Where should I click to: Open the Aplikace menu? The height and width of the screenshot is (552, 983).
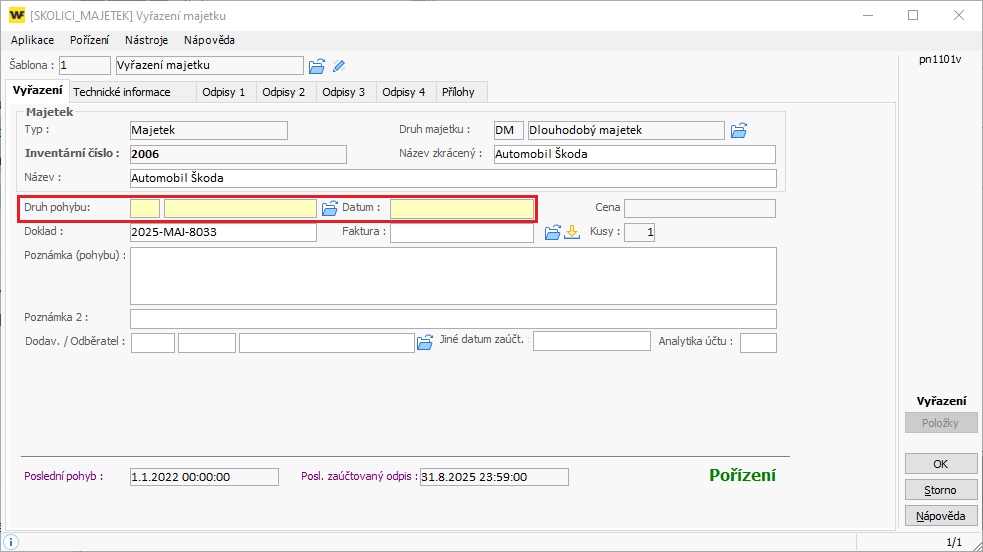click(32, 40)
